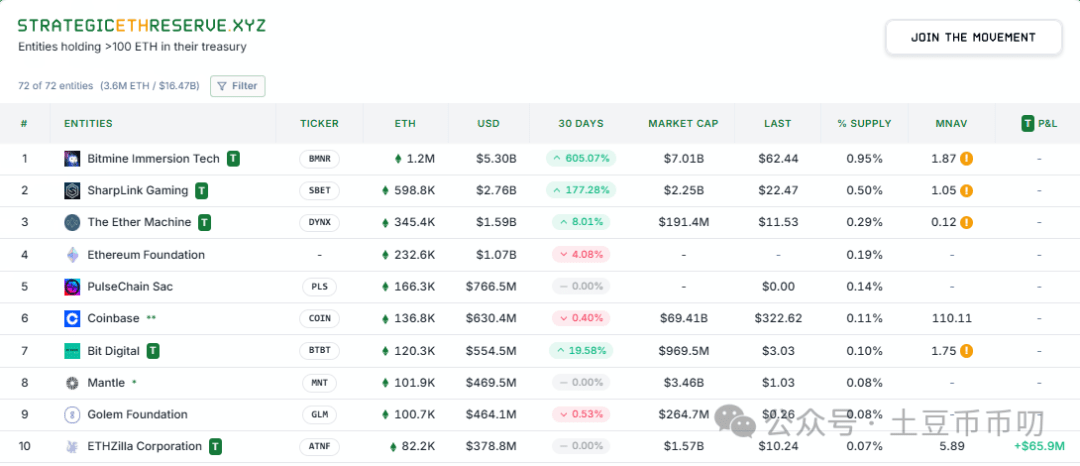Click the '72 of 72 entities' summary text
Screen dimensions: 1080x466
[x=55, y=86]
